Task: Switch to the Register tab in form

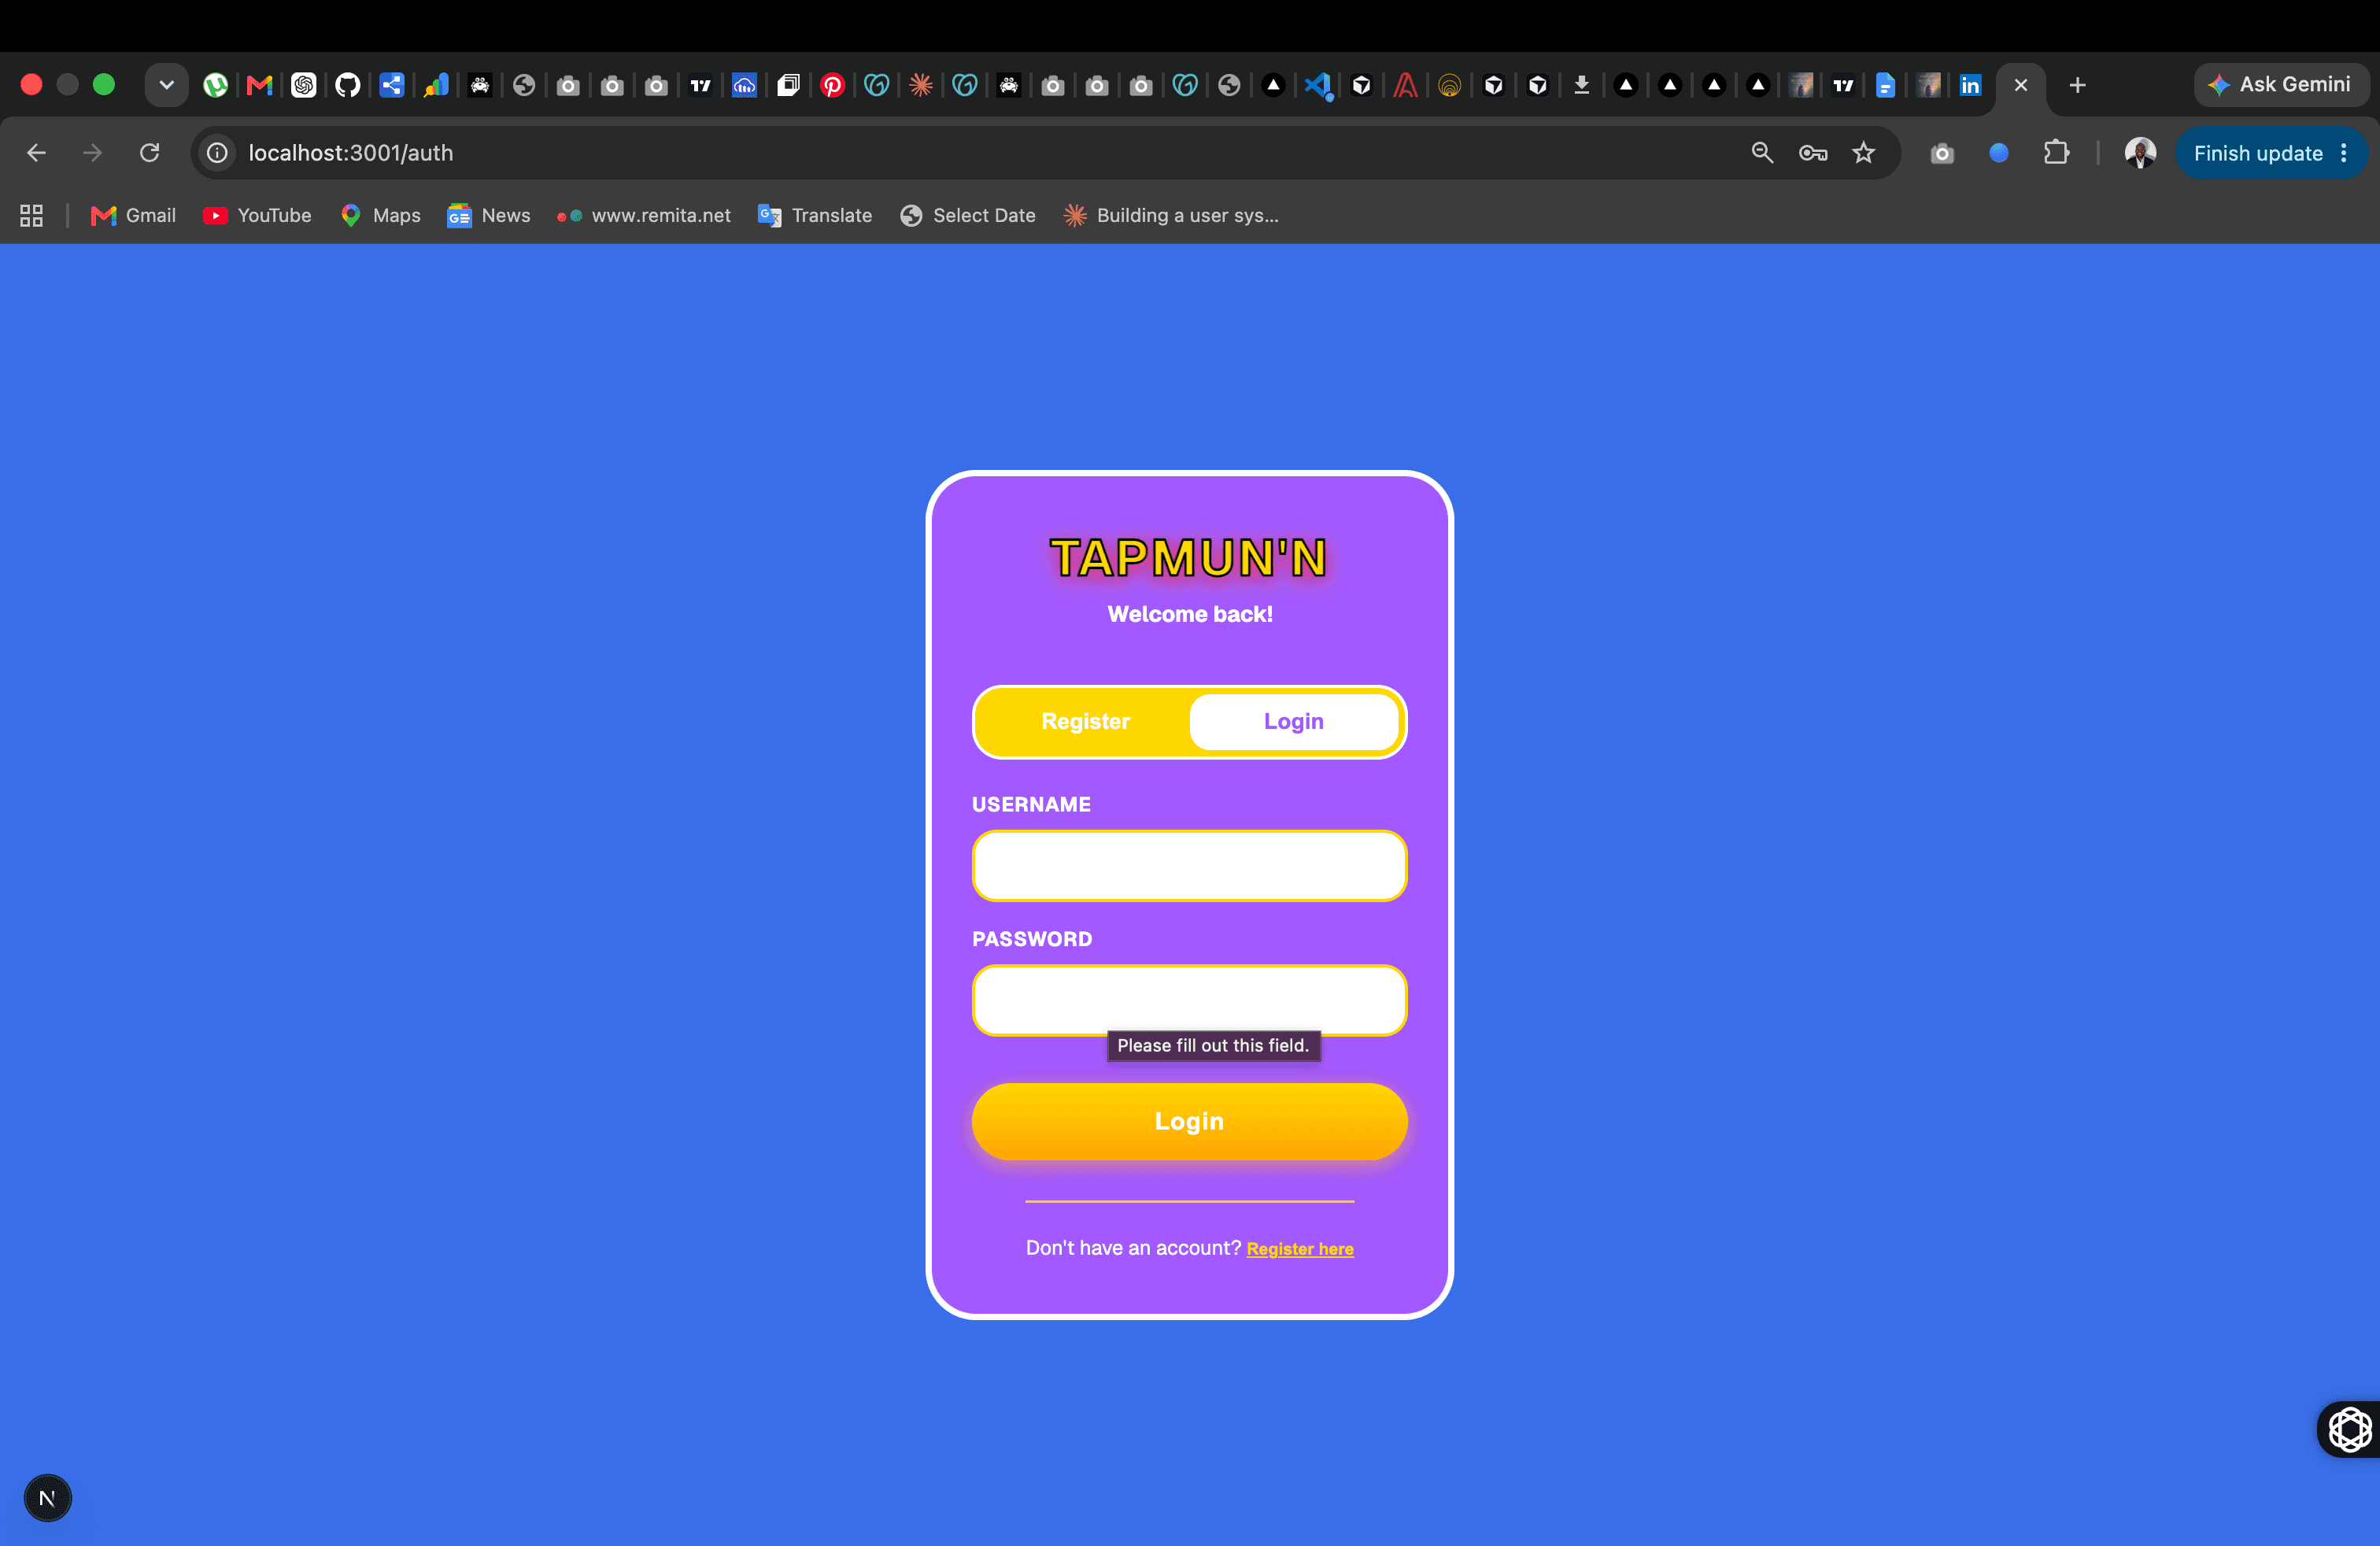Action: coord(1085,722)
